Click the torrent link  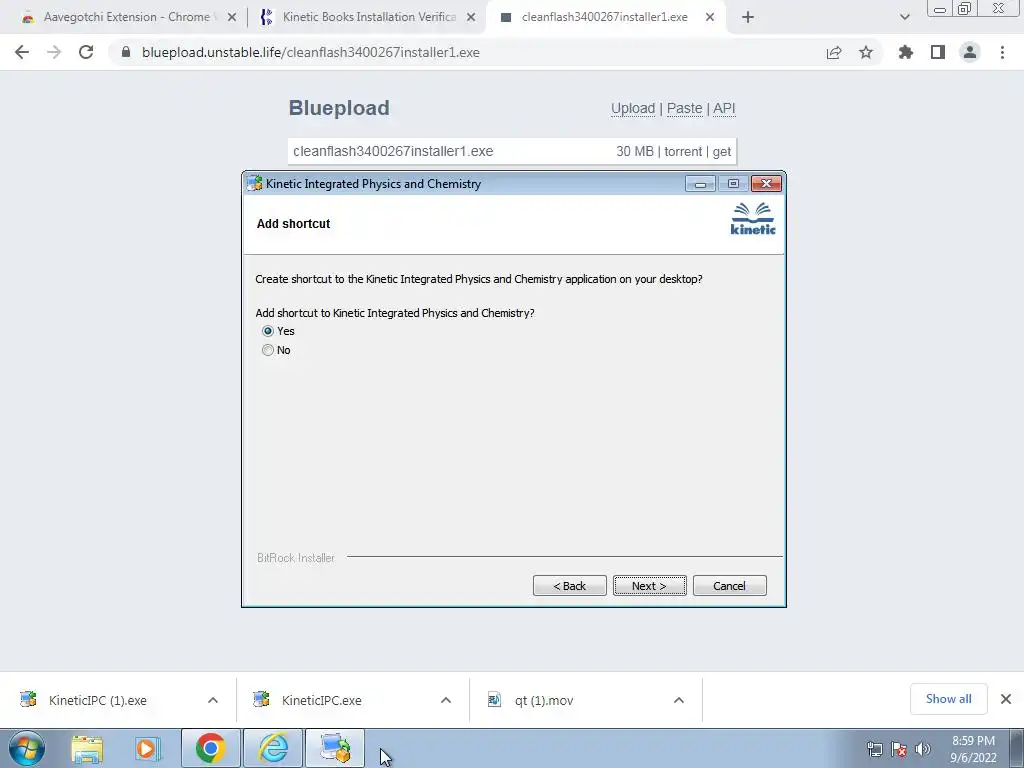pyautogui.click(x=683, y=152)
